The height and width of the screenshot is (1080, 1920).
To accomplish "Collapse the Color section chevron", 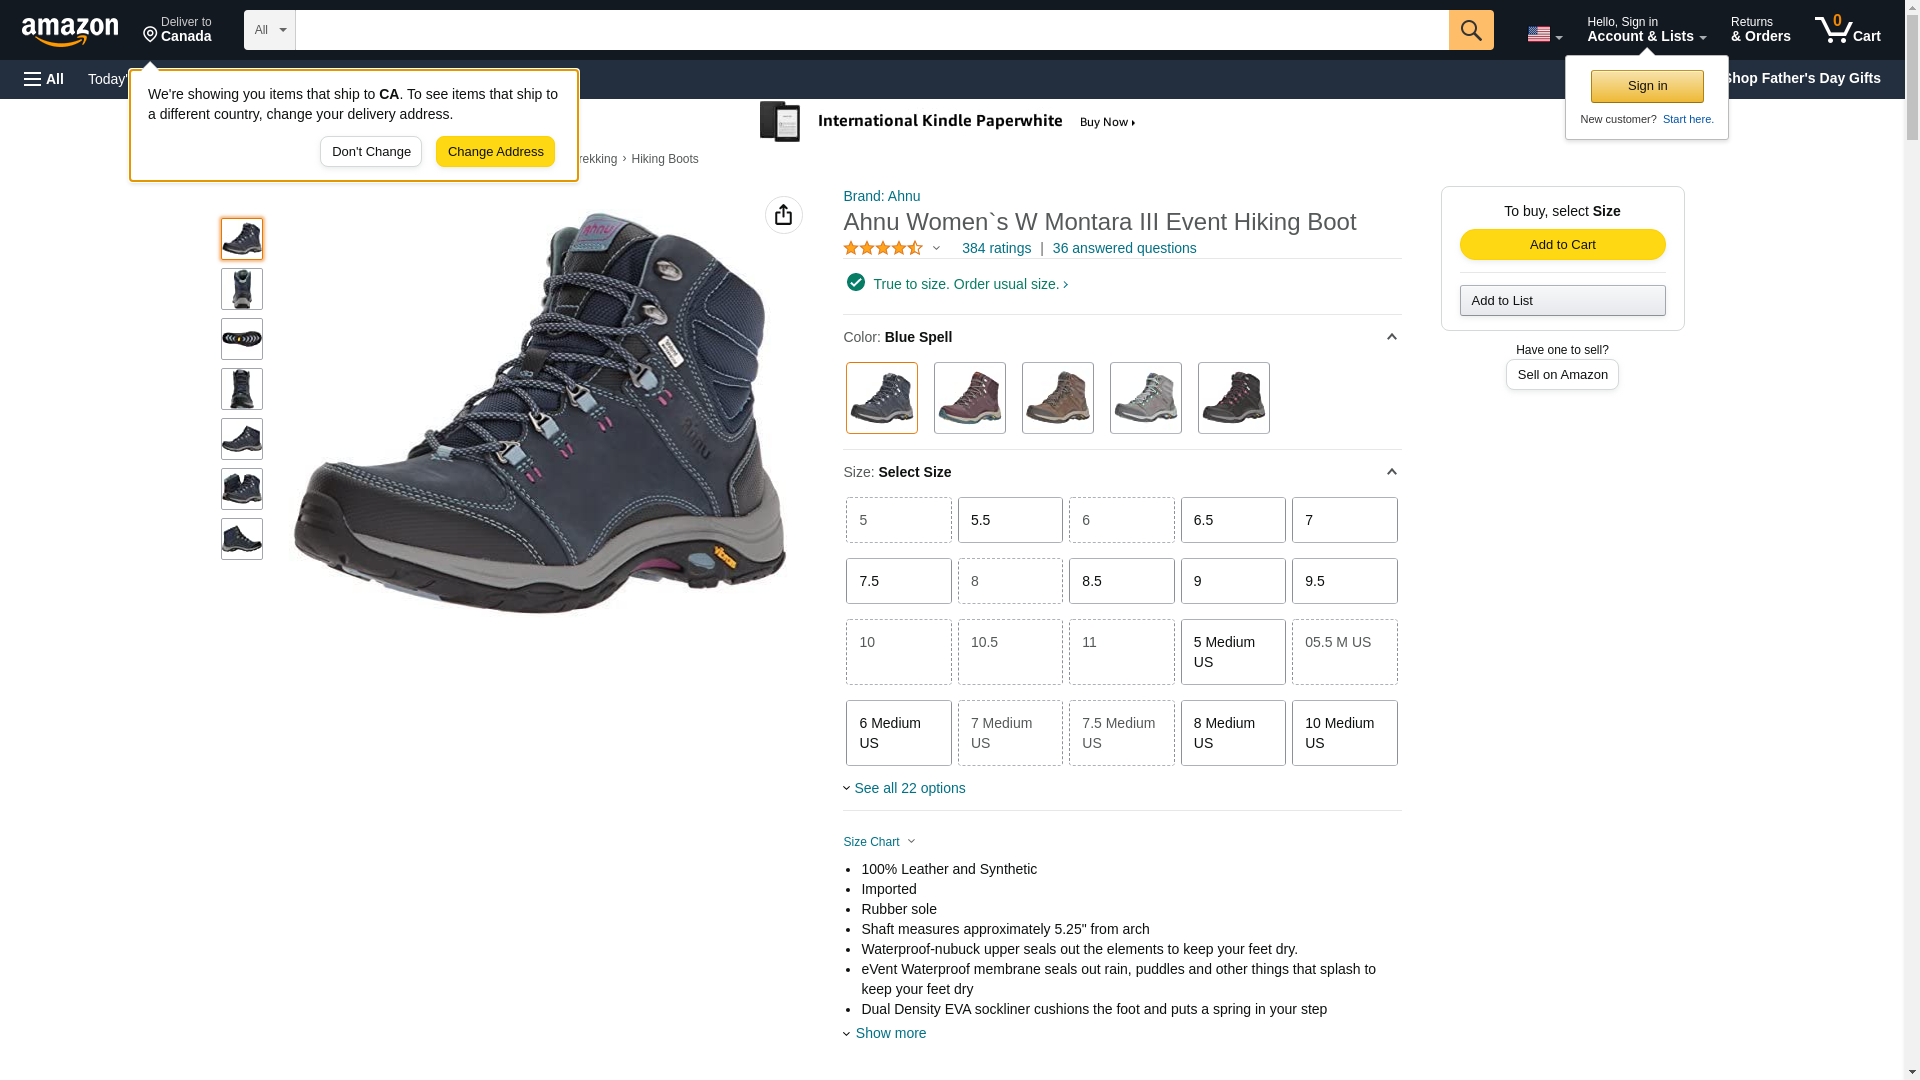I will (x=1391, y=337).
